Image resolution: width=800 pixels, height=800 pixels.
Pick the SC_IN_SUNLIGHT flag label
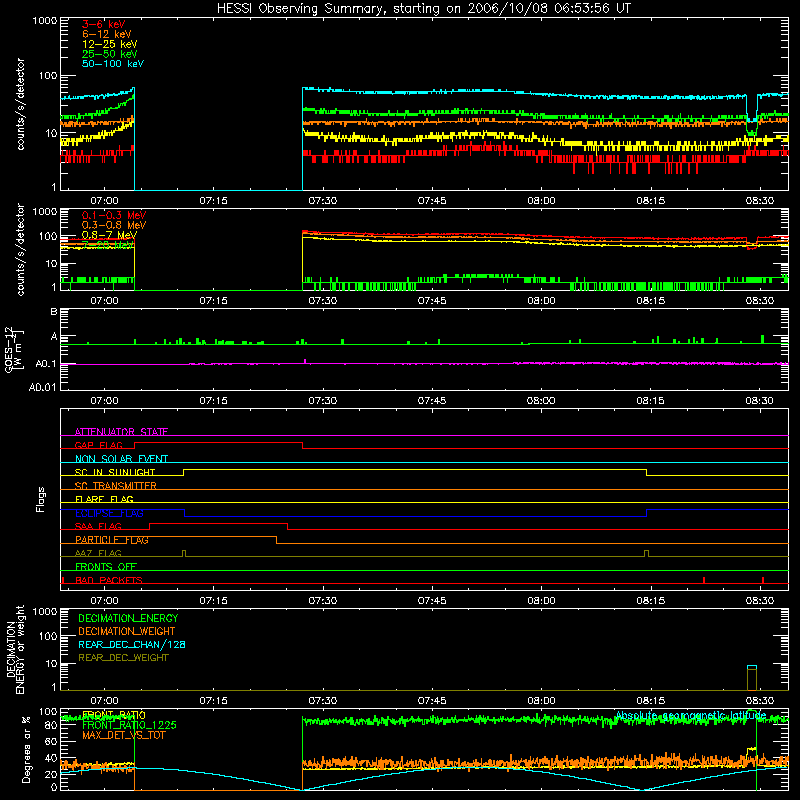tap(115, 472)
